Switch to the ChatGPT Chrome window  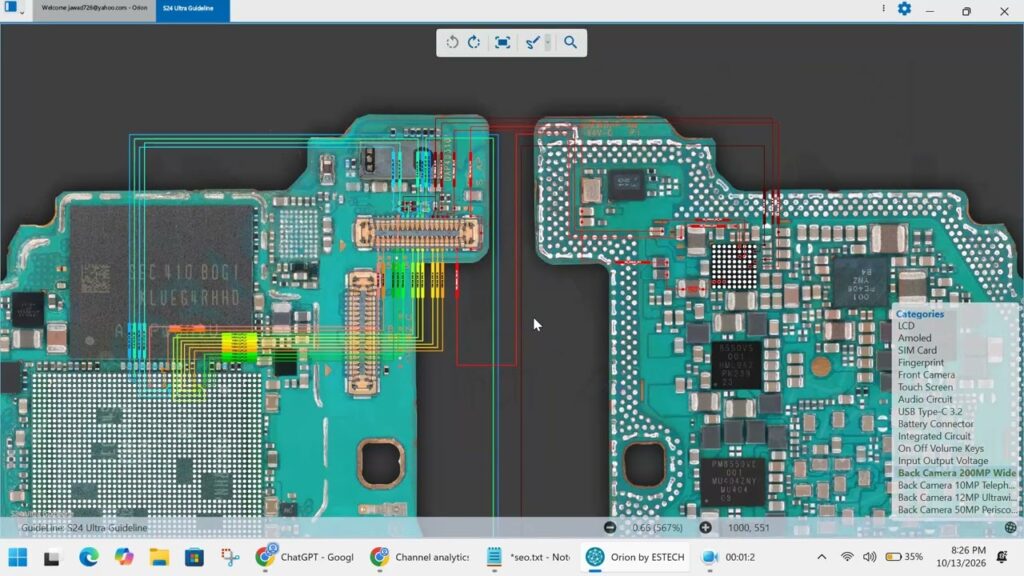(304, 557)
